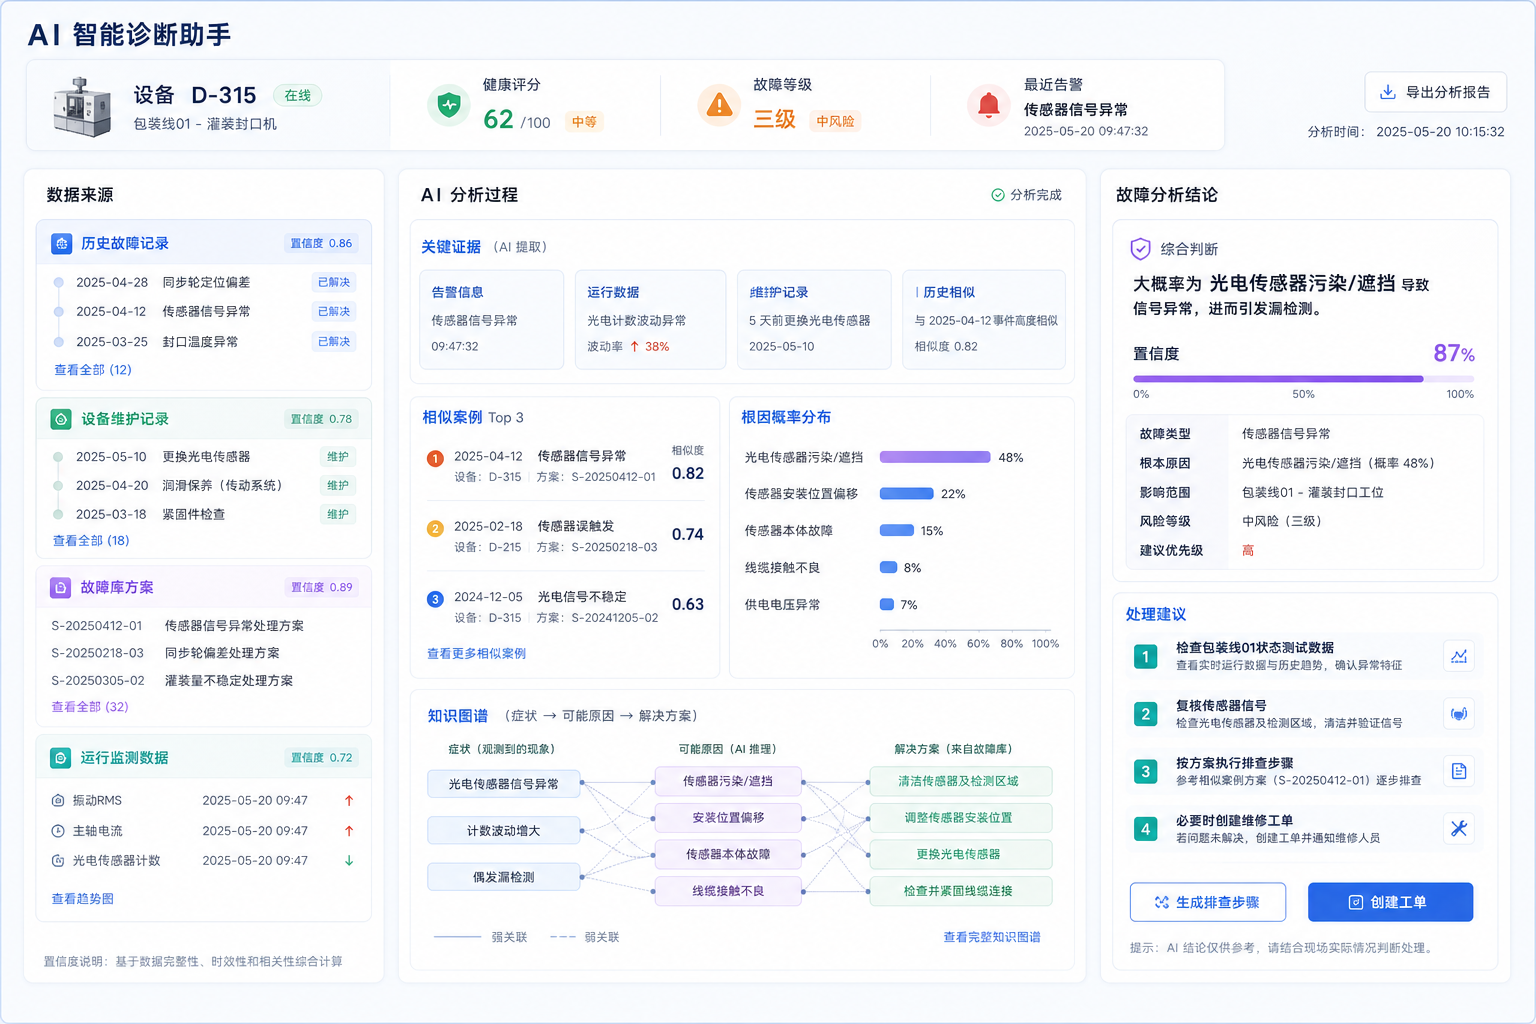Click the 历史故障记录 section icon

click(61, 243)
